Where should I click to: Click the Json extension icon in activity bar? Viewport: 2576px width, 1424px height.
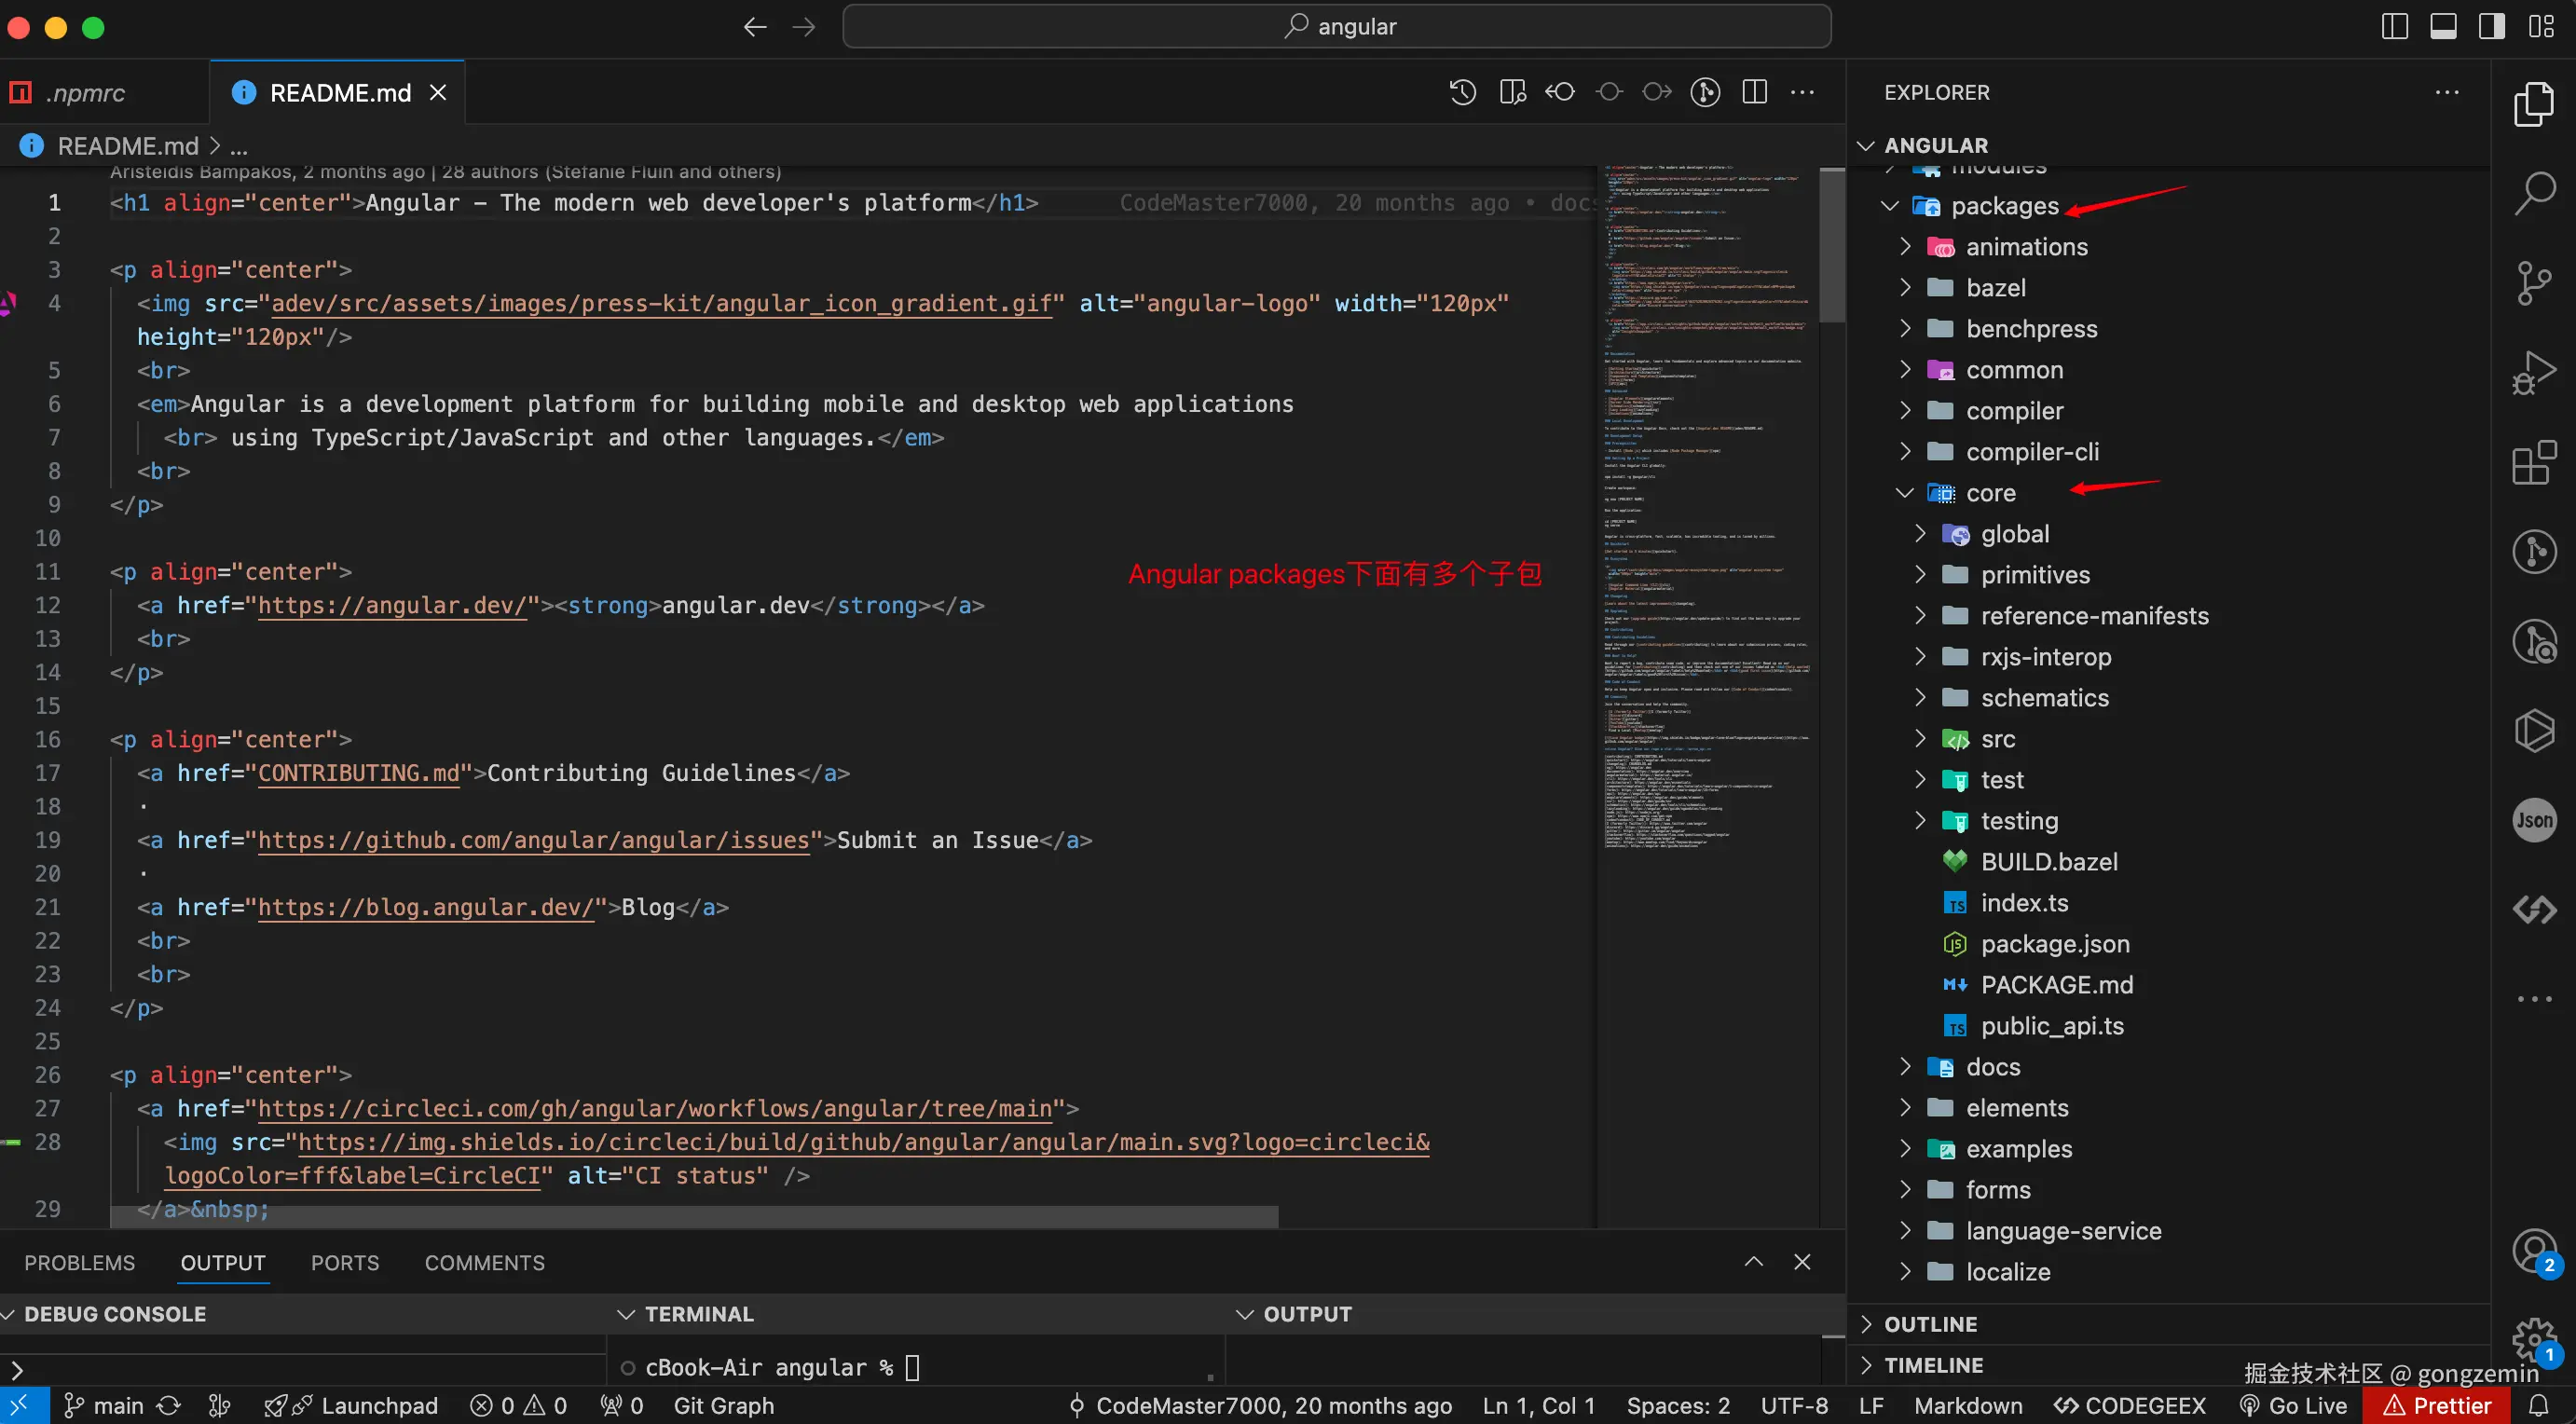click(2534, 820)
